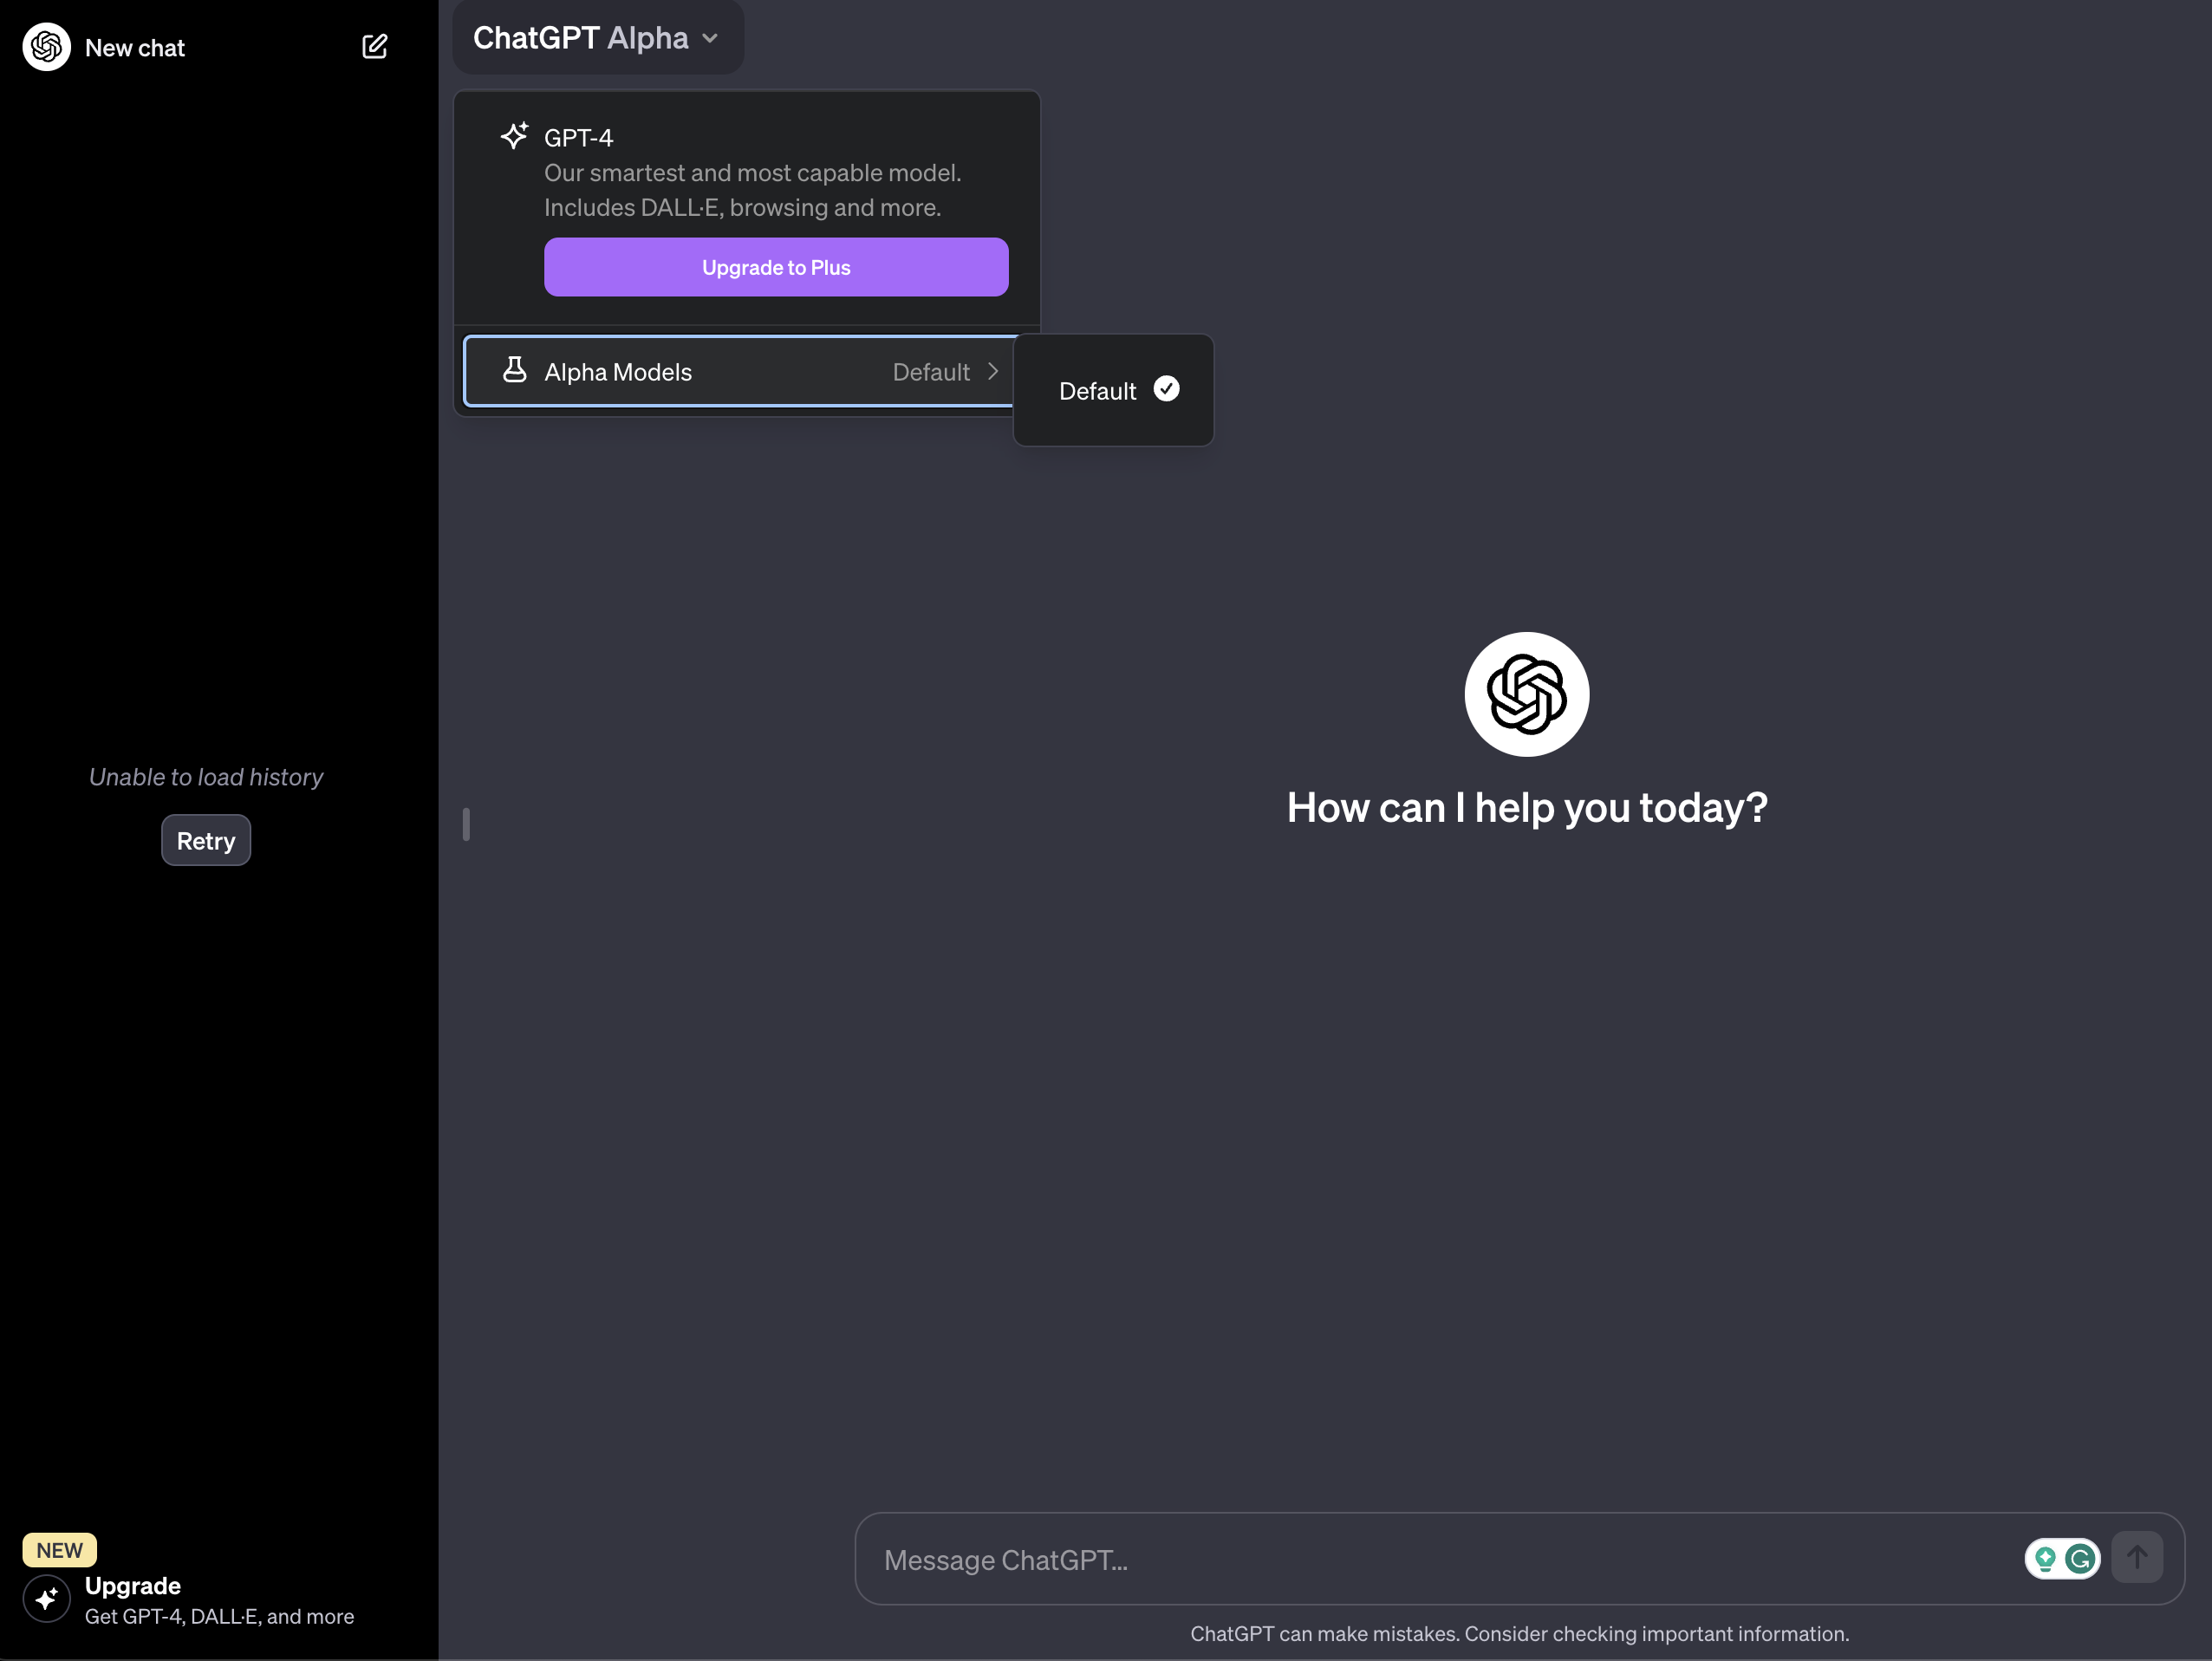Click the GPT-4 sparkle/star icon
Viewport: 2212px width, 1661px height.
pos(513,136)
